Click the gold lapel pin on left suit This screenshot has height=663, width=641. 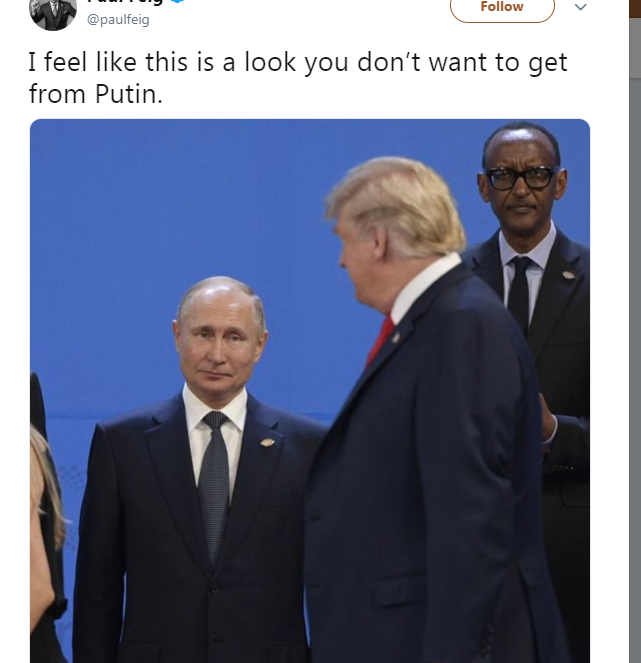[x=267, y=442]
